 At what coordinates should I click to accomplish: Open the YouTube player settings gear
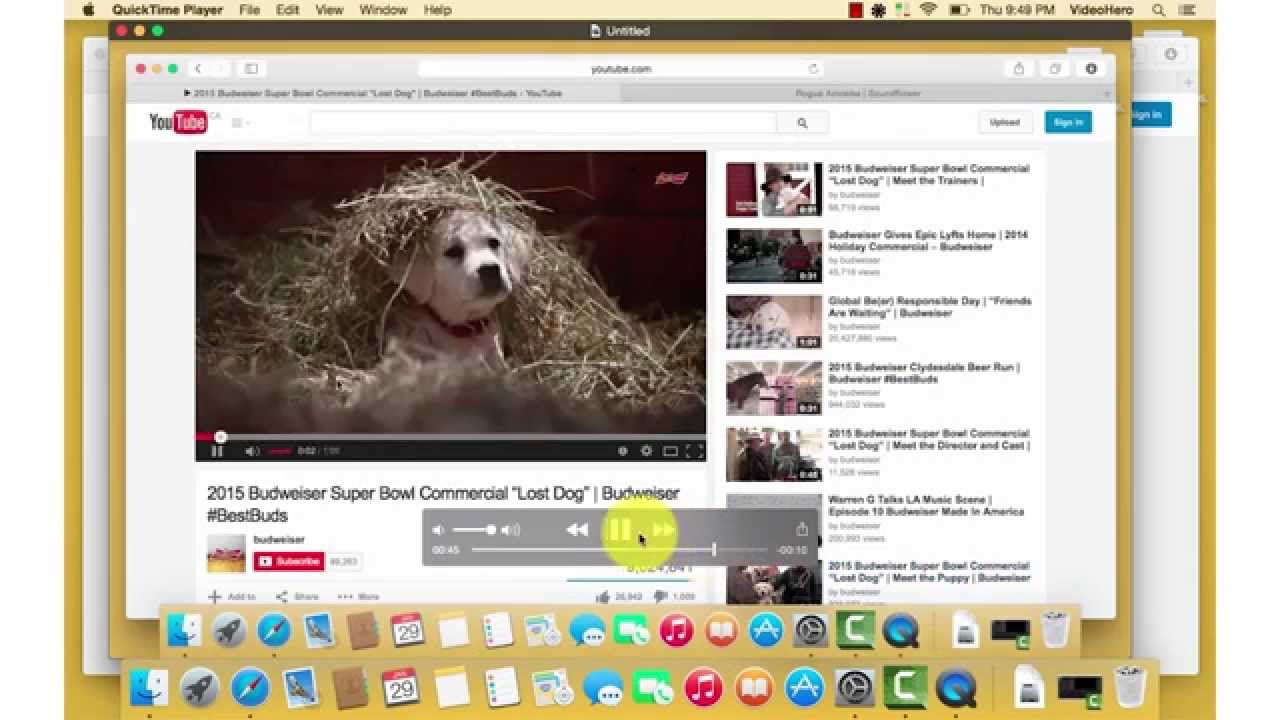pyautogui.click(x=646, y=451)
